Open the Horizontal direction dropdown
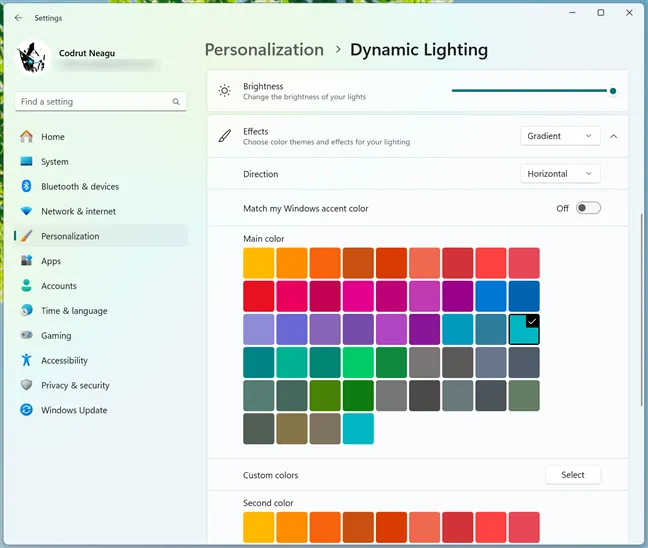Image resolution: width=648 pixels, height=548 pixels. [x=562, y=174]
